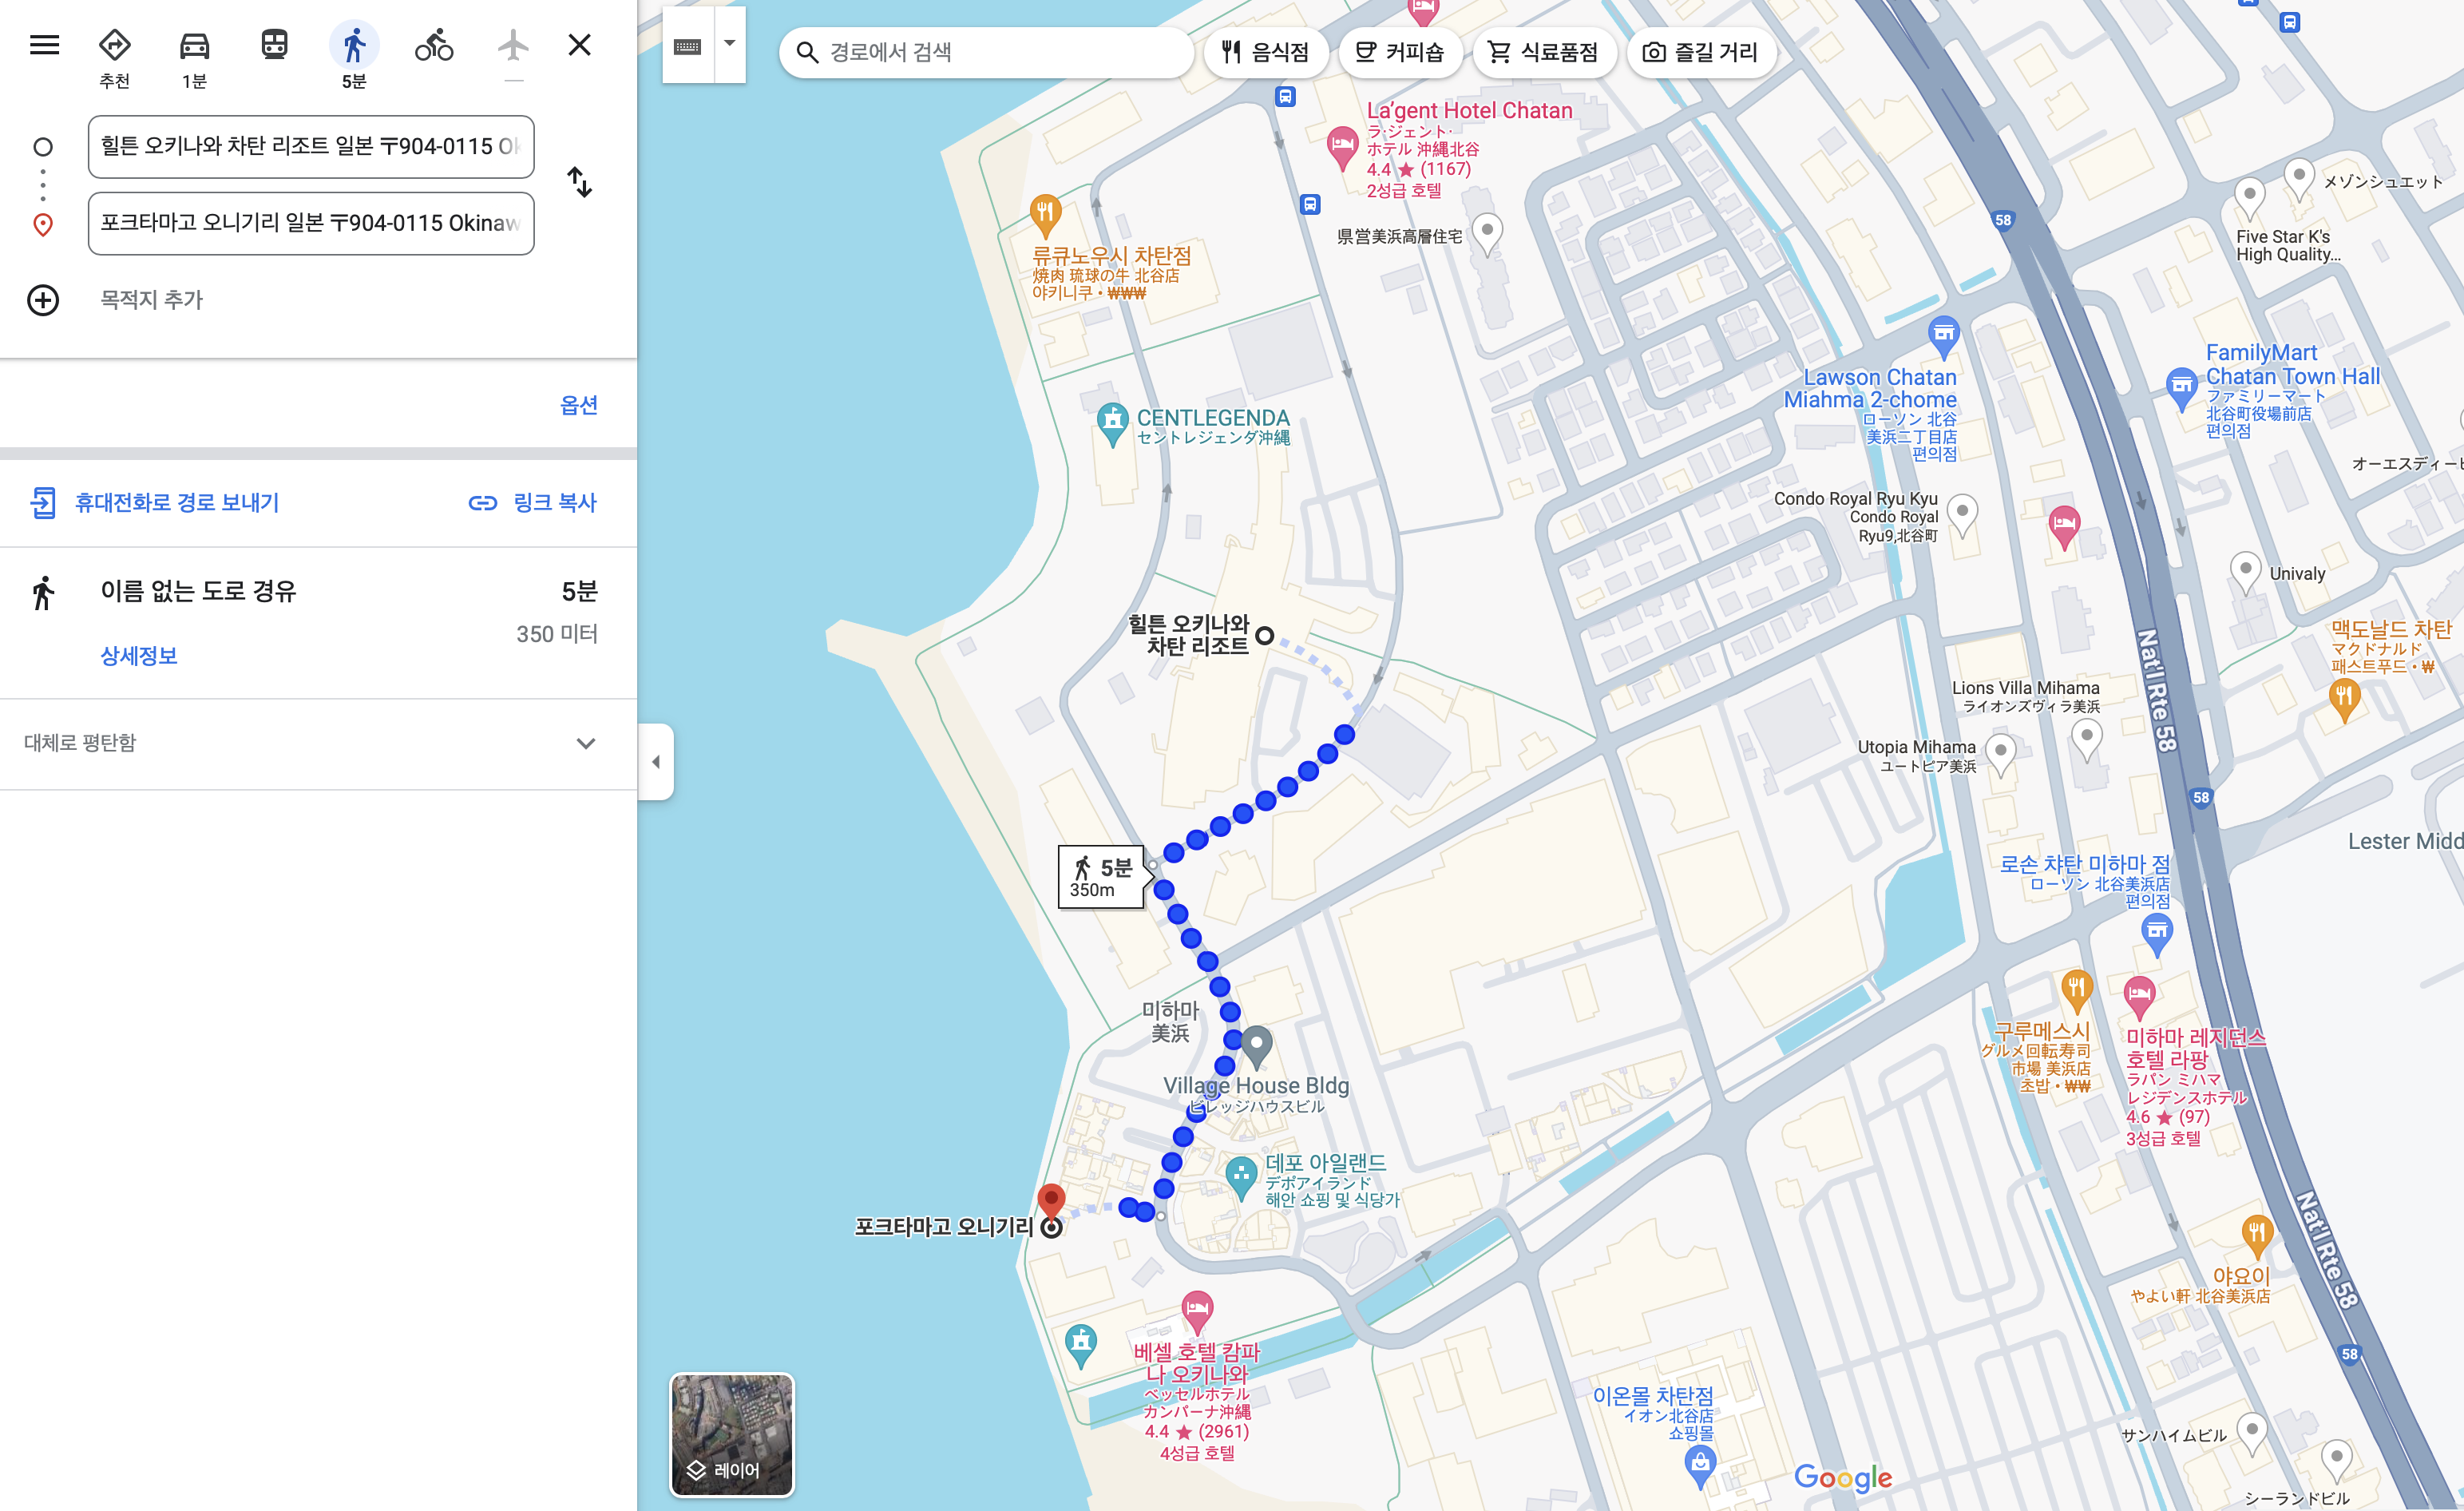Click the Utopia Mihama pin
The height and width of the screenshot is (1511, 2464).
[x=2000, y=754]
